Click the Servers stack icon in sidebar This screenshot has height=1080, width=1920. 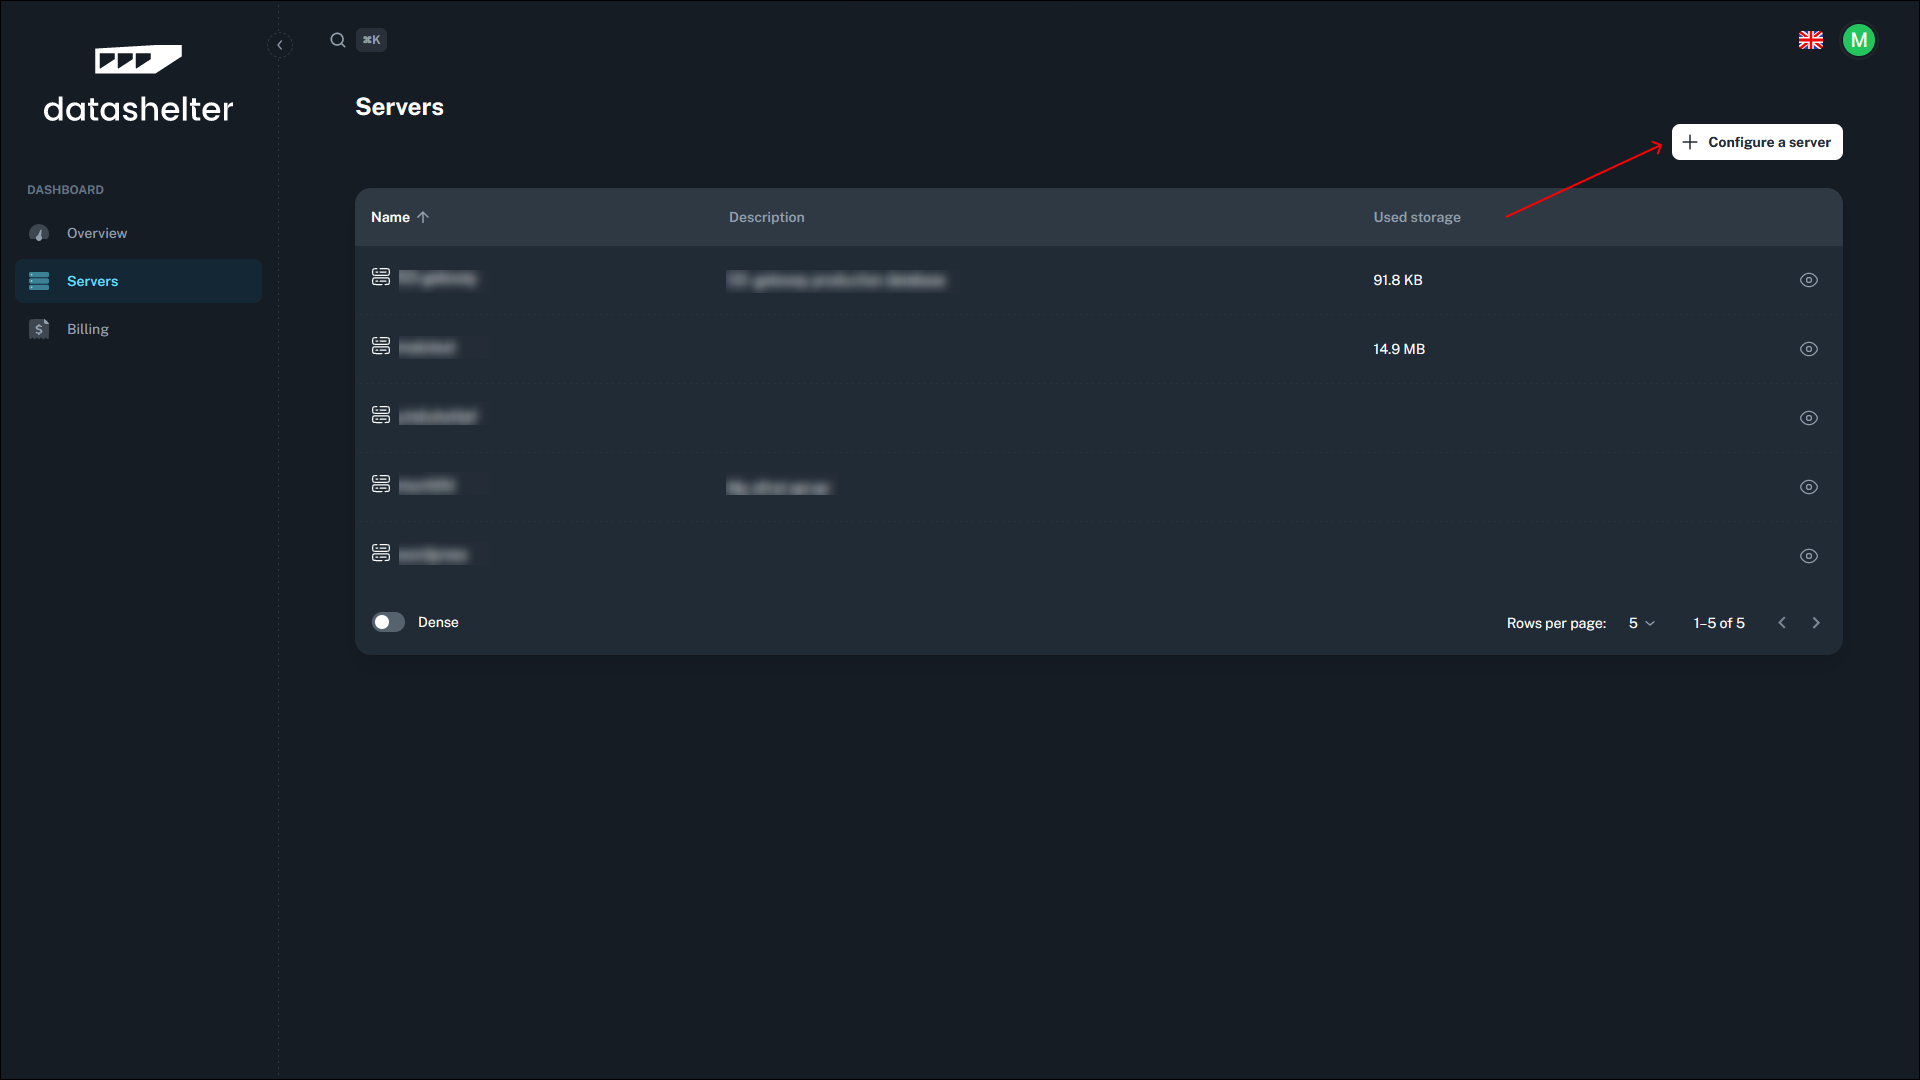39,281
